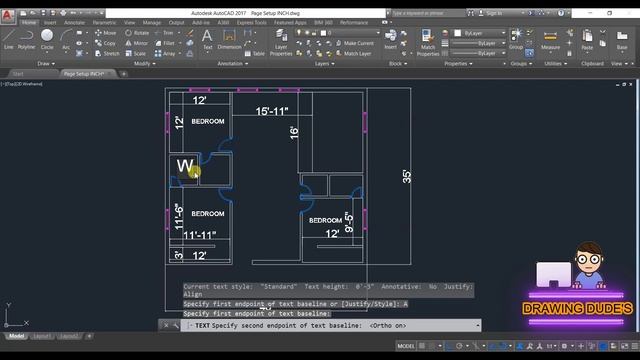Open the Insert ribbon tab

[x=50, y=22]
